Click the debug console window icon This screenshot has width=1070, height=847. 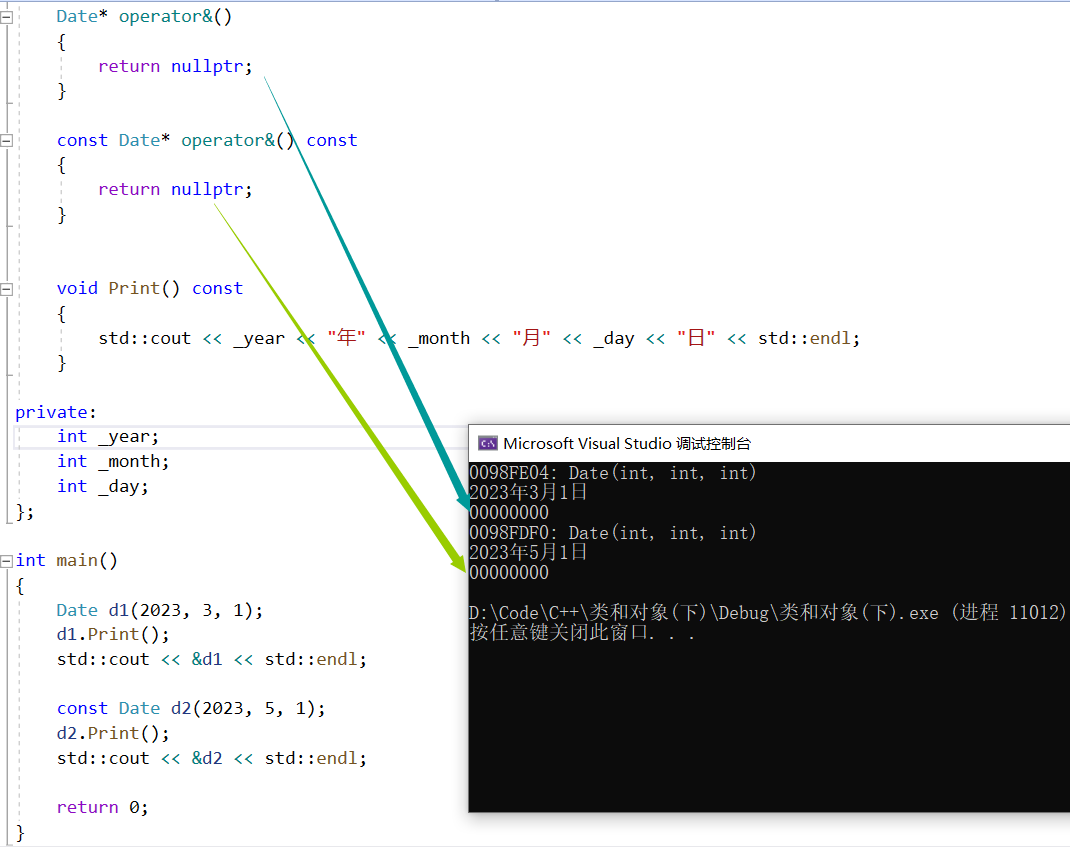pos(487,444)
